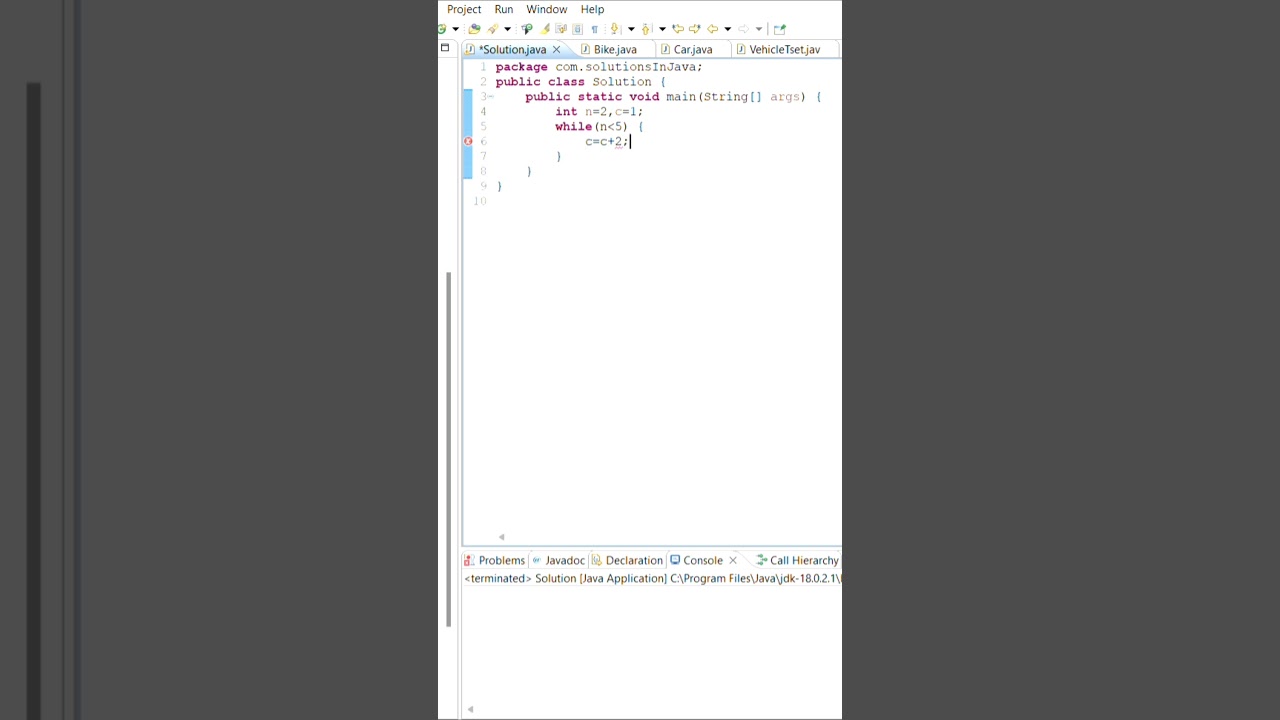Expand dropdown next to green run icon

click(x=455, y=29)
